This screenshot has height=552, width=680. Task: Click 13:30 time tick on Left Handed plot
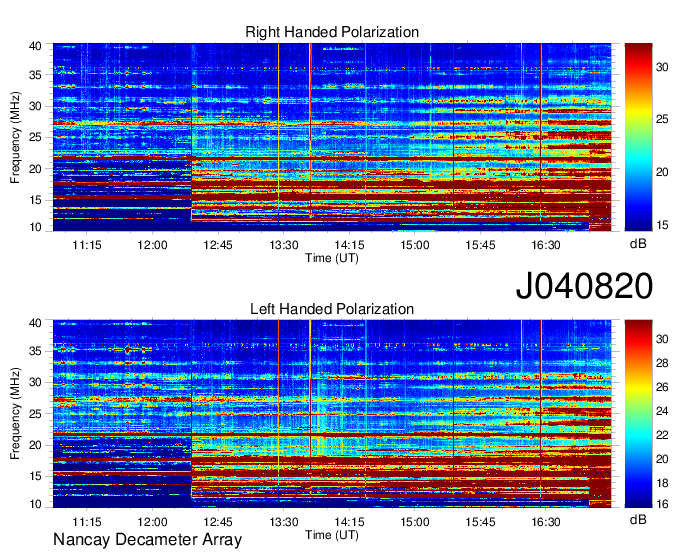(x=284, y=522)
